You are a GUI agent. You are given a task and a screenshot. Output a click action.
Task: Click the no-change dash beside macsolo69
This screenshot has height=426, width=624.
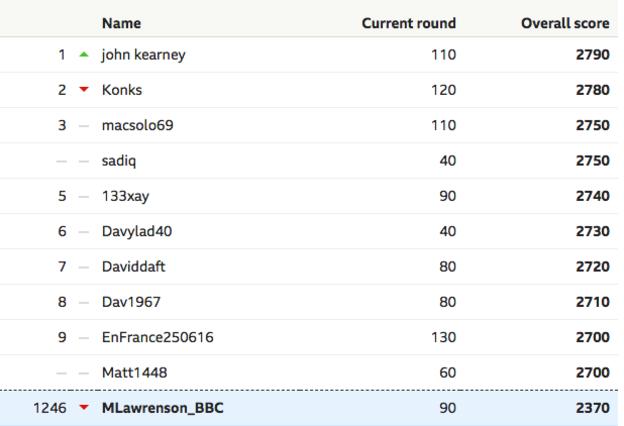tap(84, 126)
